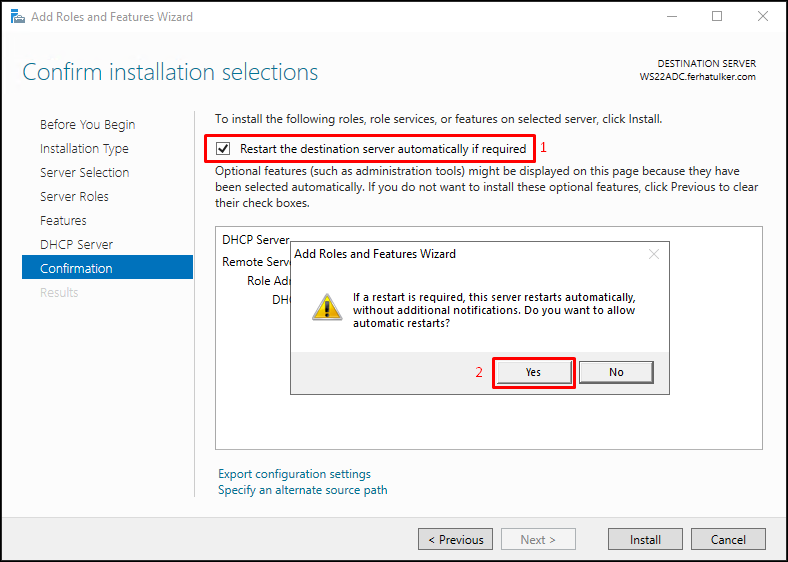
Task: Click the yellow warning triangle icon
Action: (x=327, y=307)
